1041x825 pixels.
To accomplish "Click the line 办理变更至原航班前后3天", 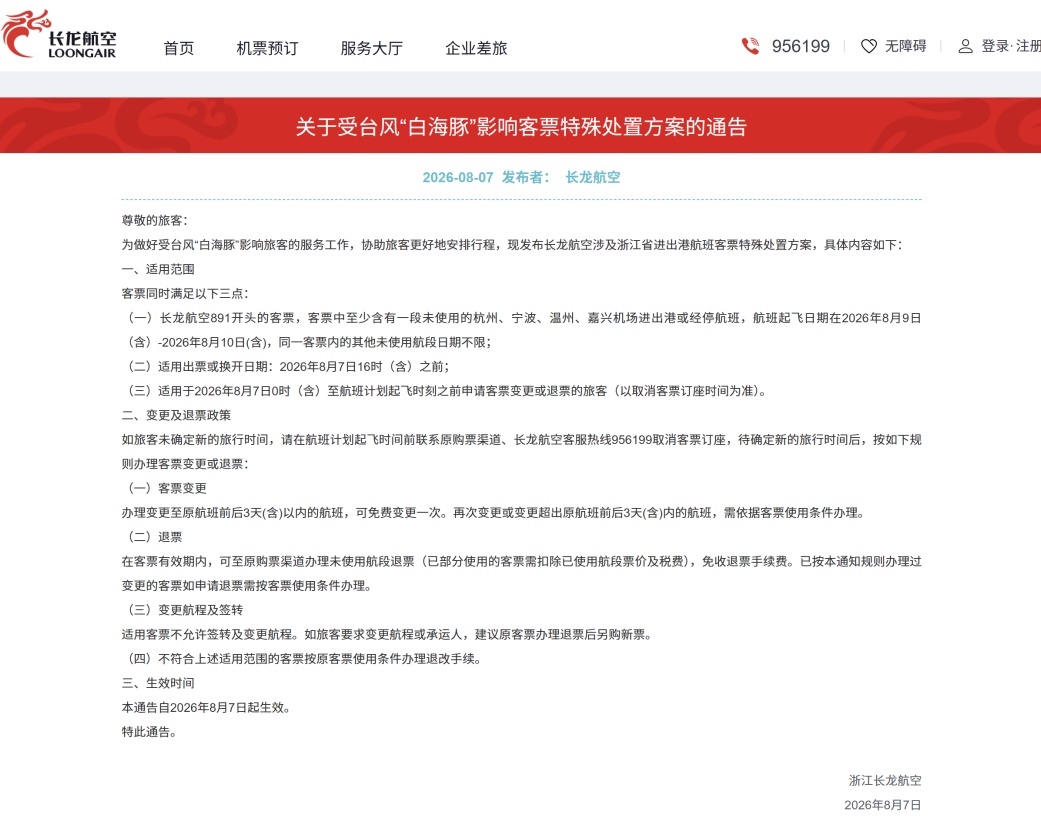I will pos(493,512).
